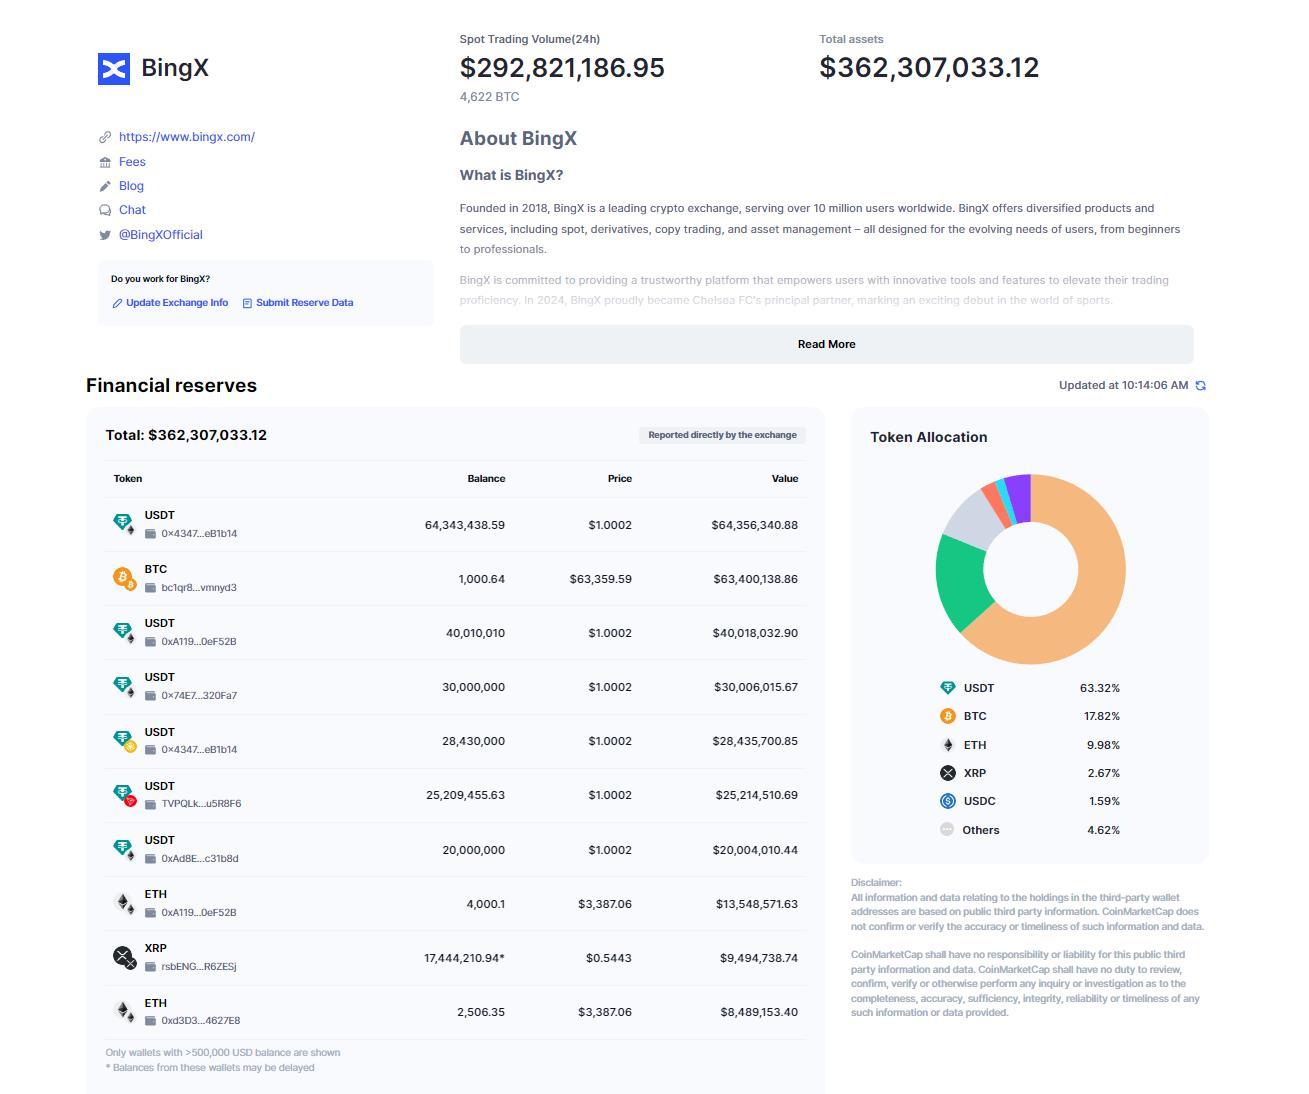This screenshot has height=1094, width=1309.
Task: Click the wallet icon next to bc1qr8...vmnyd3
Action: (x=151, y=588)
